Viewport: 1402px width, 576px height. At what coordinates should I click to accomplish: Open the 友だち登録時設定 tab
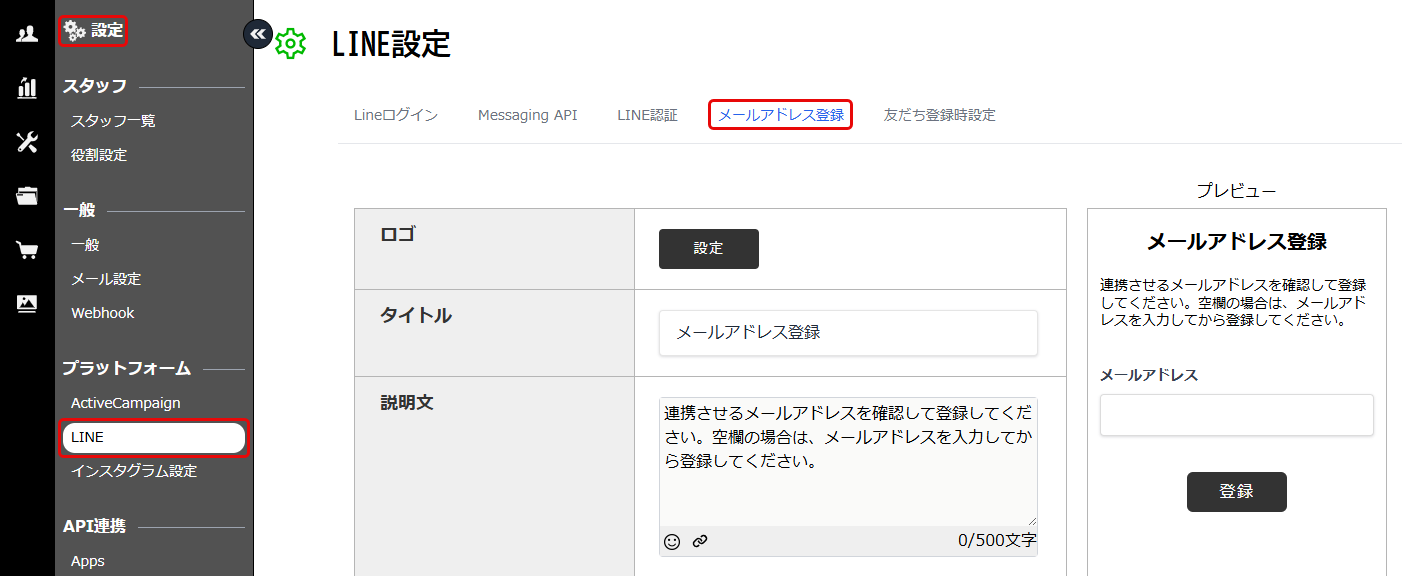point(938,114)
